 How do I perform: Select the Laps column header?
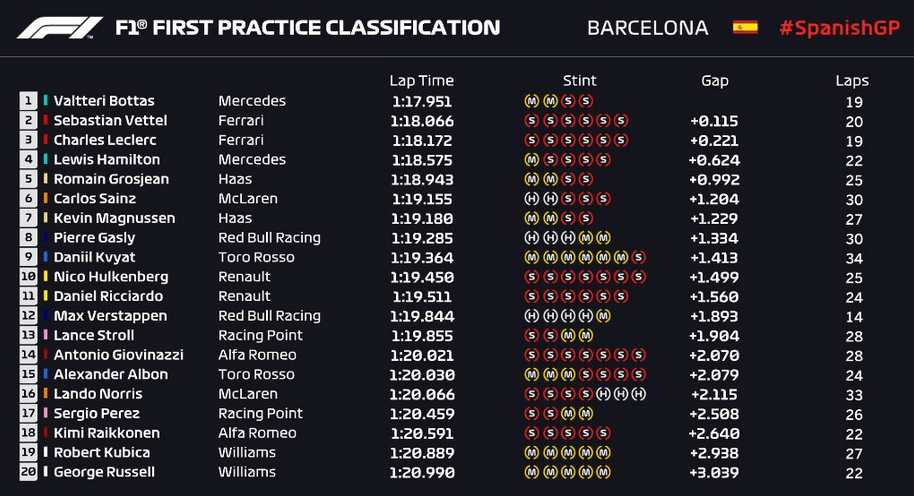(852, 81)
